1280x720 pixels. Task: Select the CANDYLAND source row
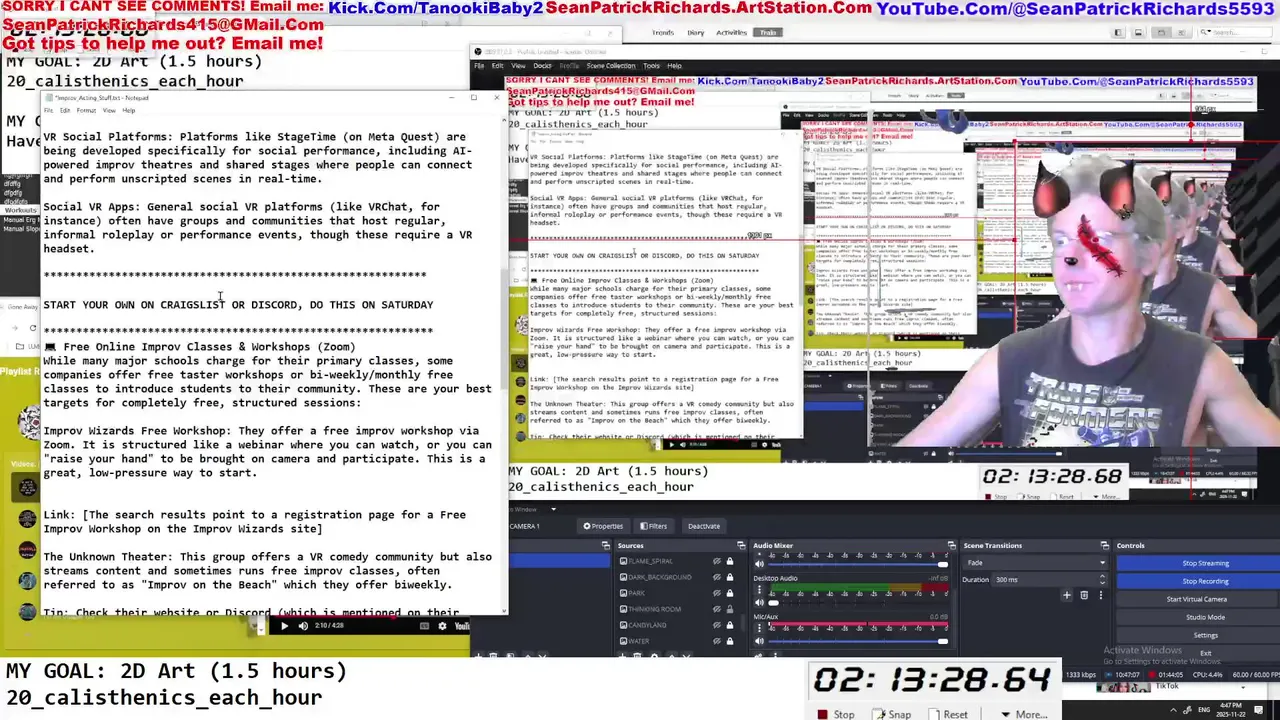[678, 625]
